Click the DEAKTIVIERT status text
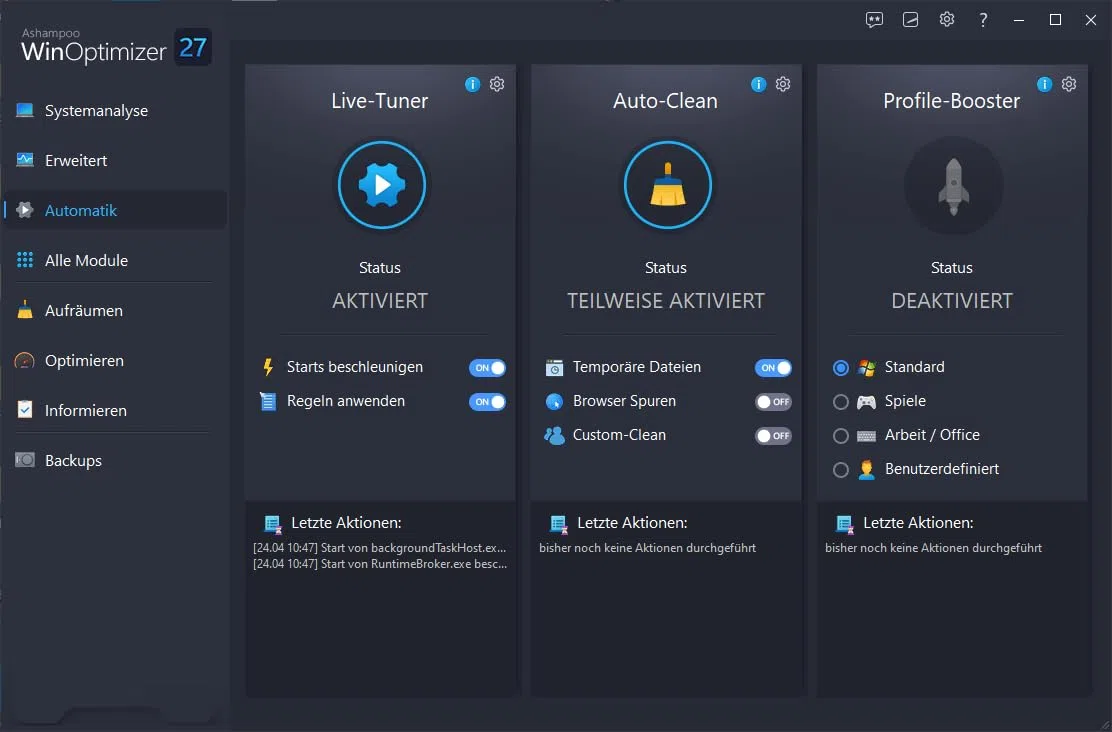This screenshot has height=732, width=1112. point(952,301)
